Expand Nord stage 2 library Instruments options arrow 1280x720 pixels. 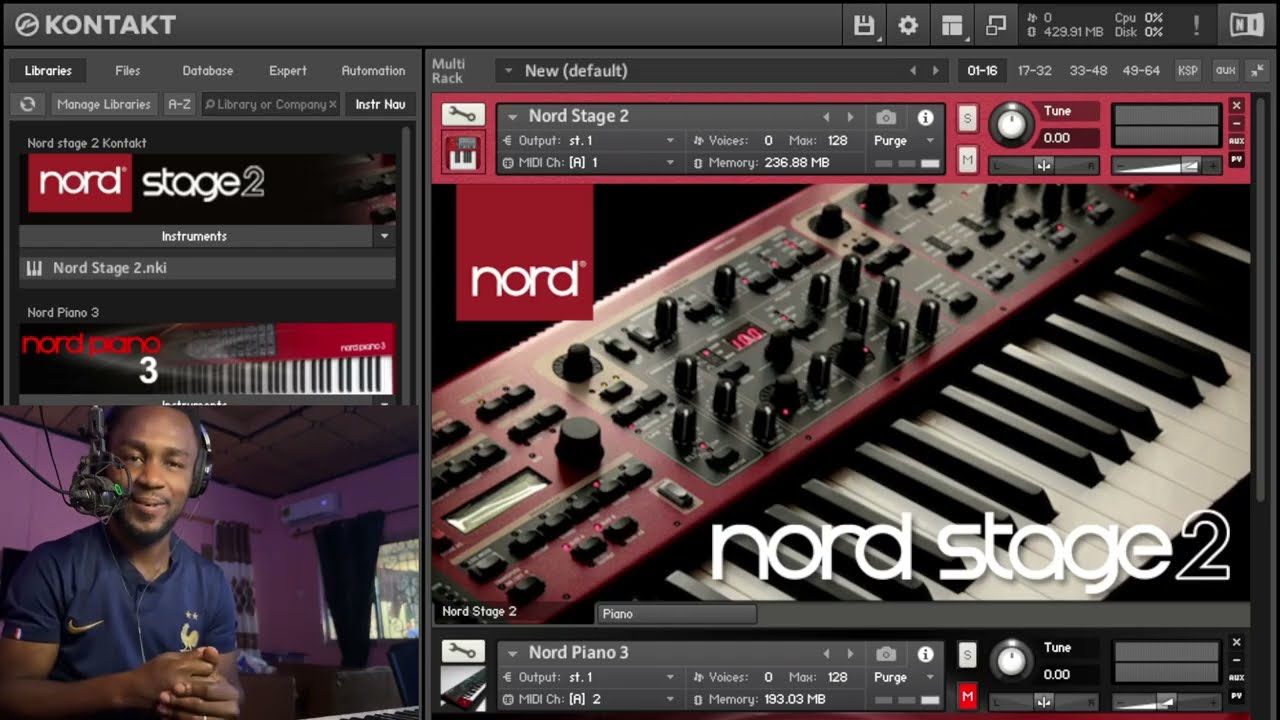pyautogui.click(x=384, y=237)
